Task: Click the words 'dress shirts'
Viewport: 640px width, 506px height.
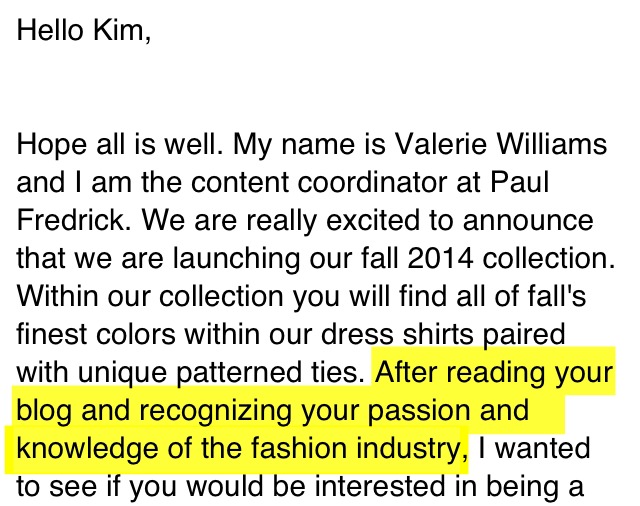Action: pyautogui.click(x=397, y=334)
